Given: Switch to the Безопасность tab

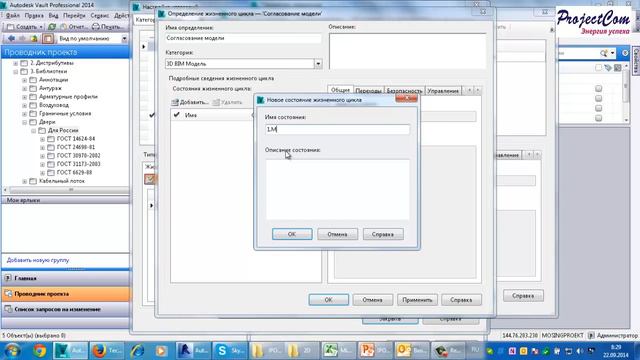Looking at the screenshot, I should click(404, 91).
